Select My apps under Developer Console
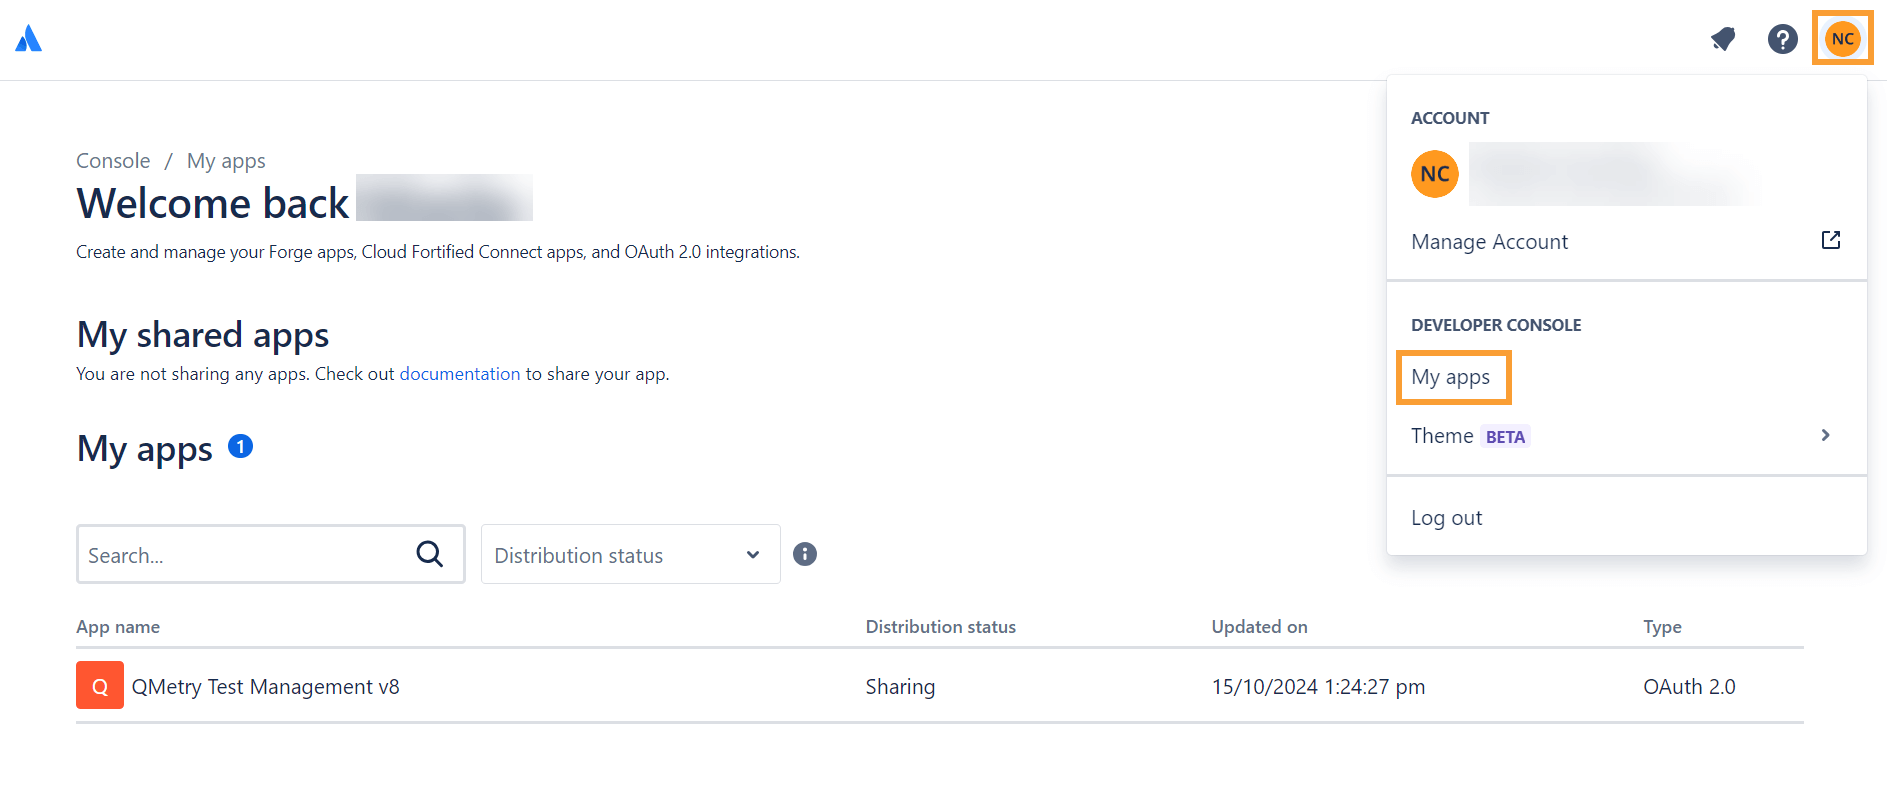This screenshot has width=1887, height=793. 1452,377
